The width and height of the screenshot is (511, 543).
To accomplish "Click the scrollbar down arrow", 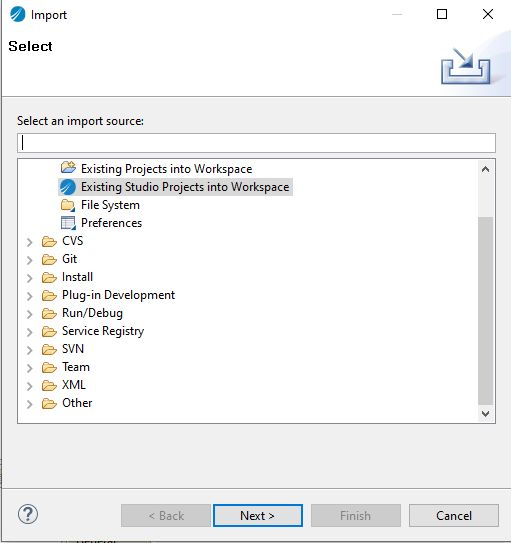I will (485, 414).
